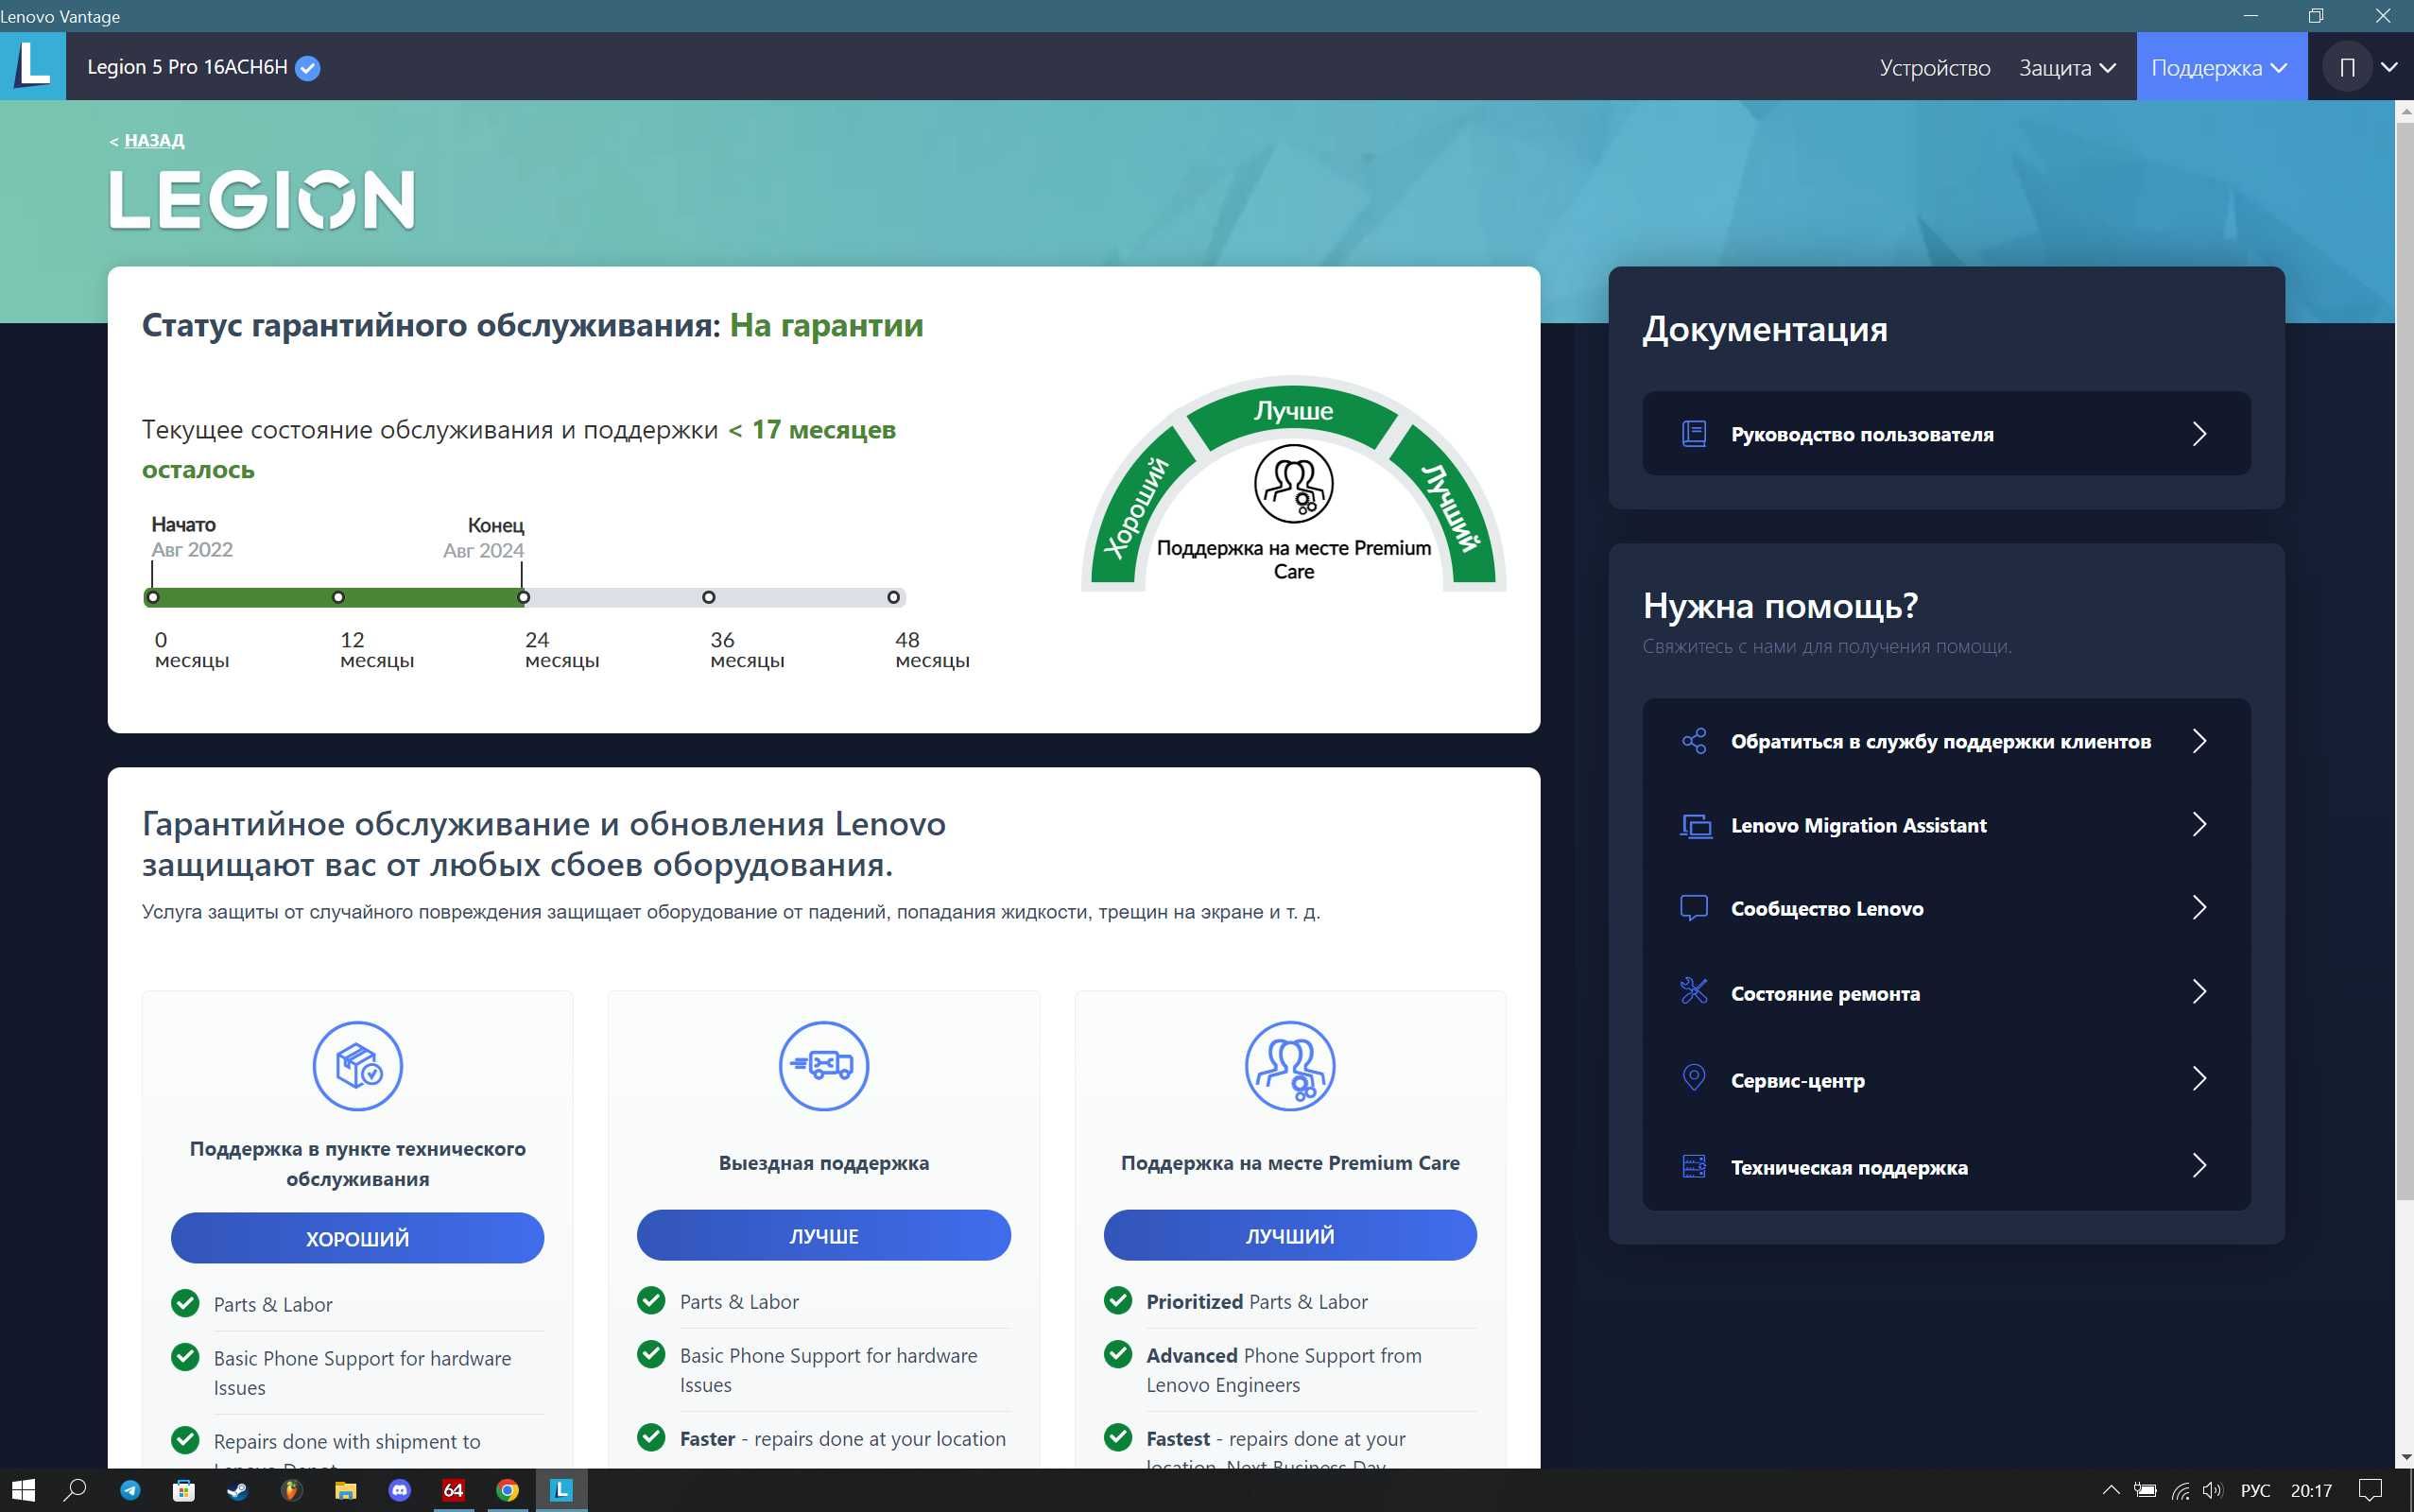2414x1512 pixels.
Task: Click the 12 months marker on warranty timeline
Action: tap(338, 597)
